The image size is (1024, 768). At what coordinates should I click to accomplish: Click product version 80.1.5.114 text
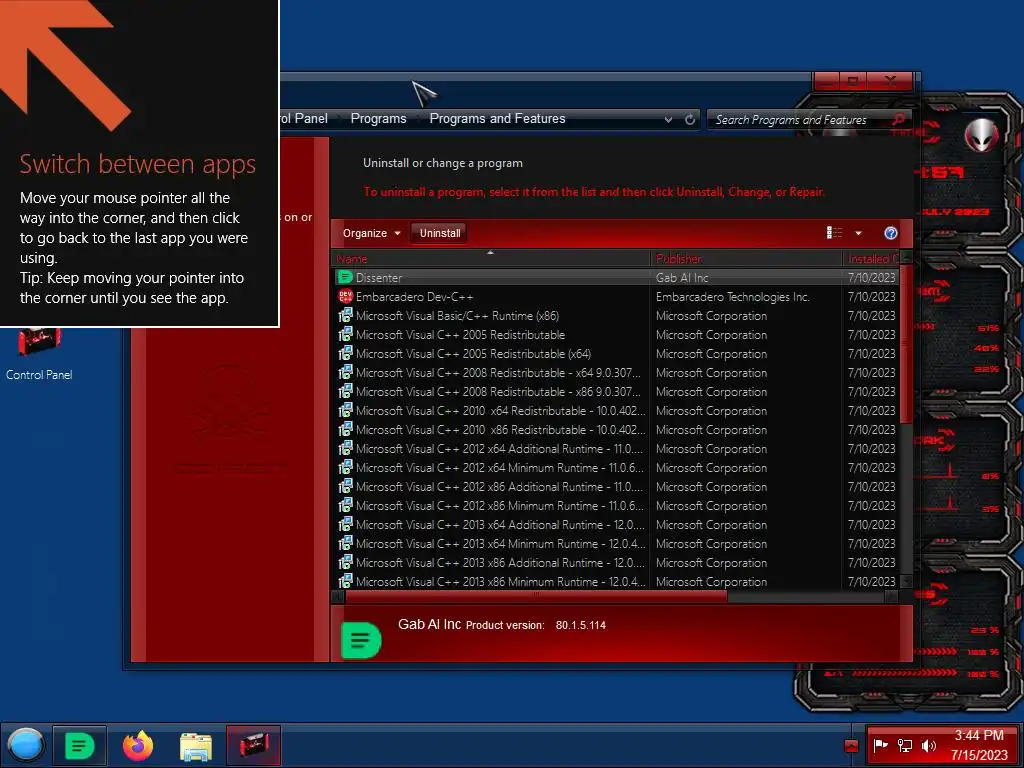pyautogui.click(x=581, y=625)
